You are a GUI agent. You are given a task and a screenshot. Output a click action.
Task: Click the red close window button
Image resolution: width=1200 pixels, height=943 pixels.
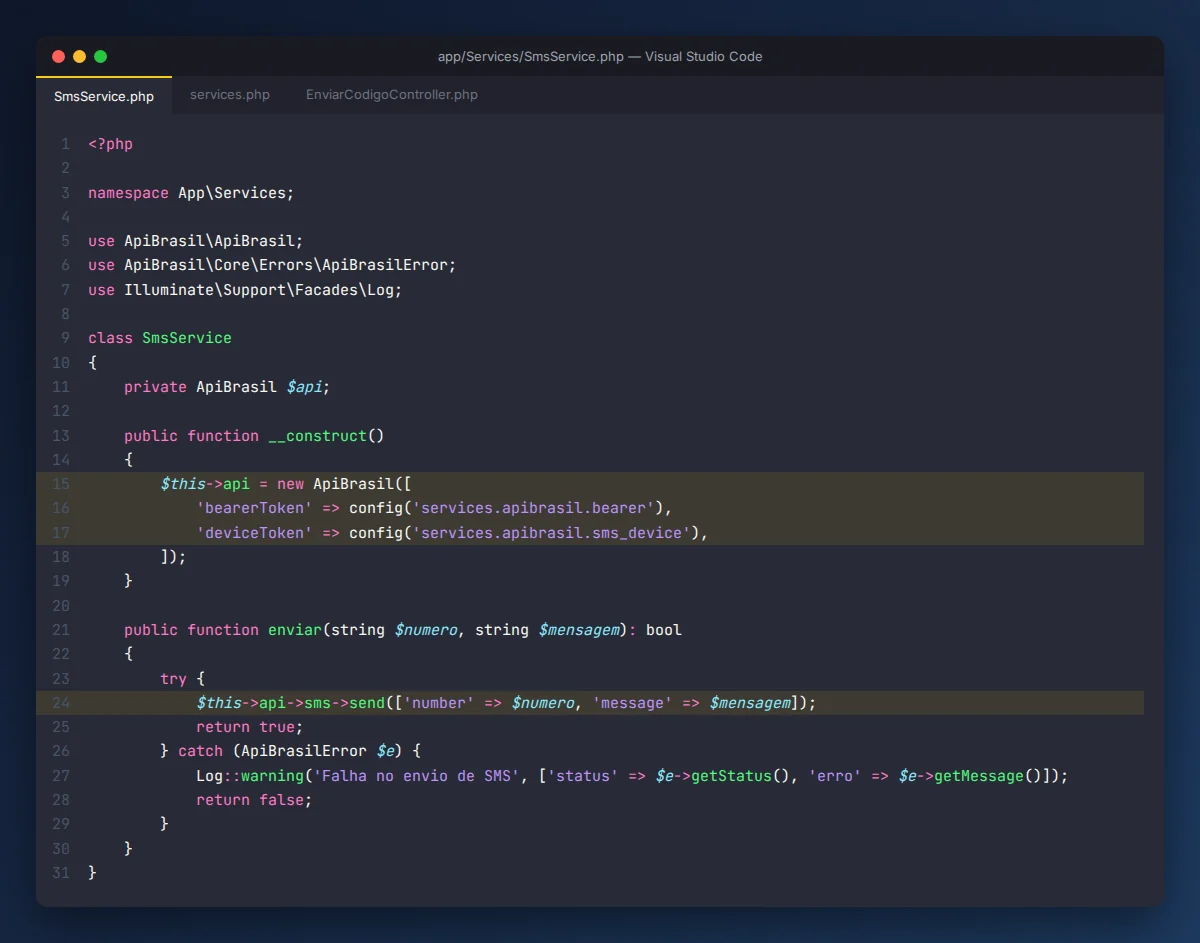[x=58, y=57]
